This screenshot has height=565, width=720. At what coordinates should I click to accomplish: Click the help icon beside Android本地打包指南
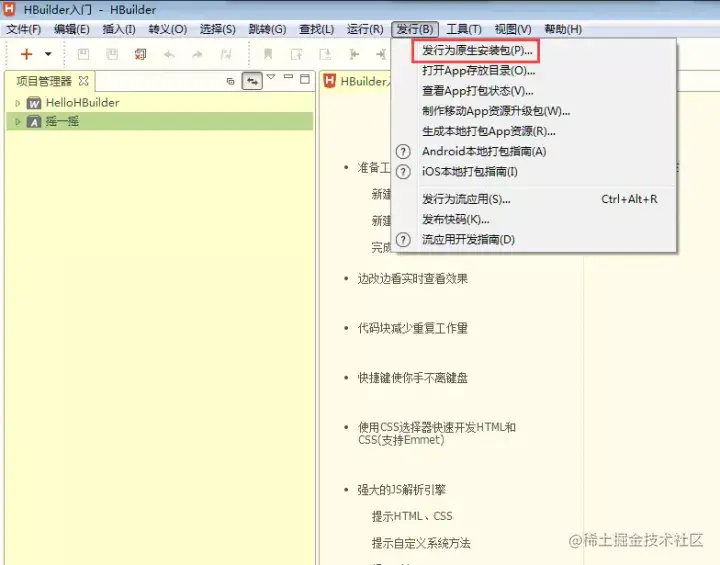click(403, 152)
